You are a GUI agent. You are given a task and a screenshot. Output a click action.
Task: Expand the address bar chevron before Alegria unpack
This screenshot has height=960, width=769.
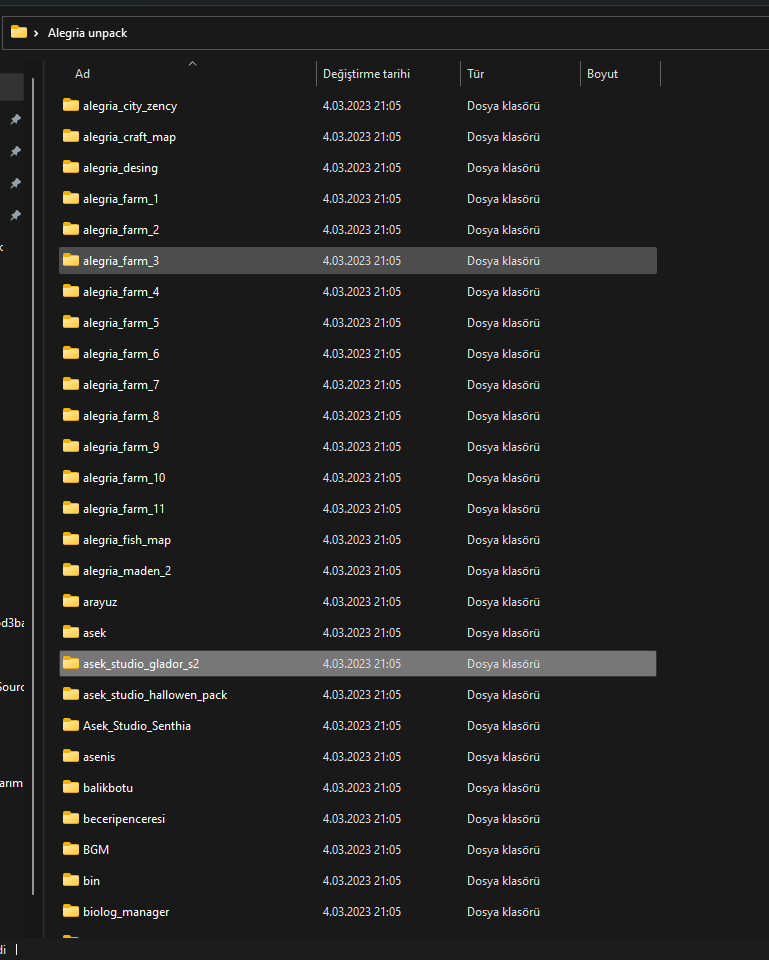[x=36, y=33]
